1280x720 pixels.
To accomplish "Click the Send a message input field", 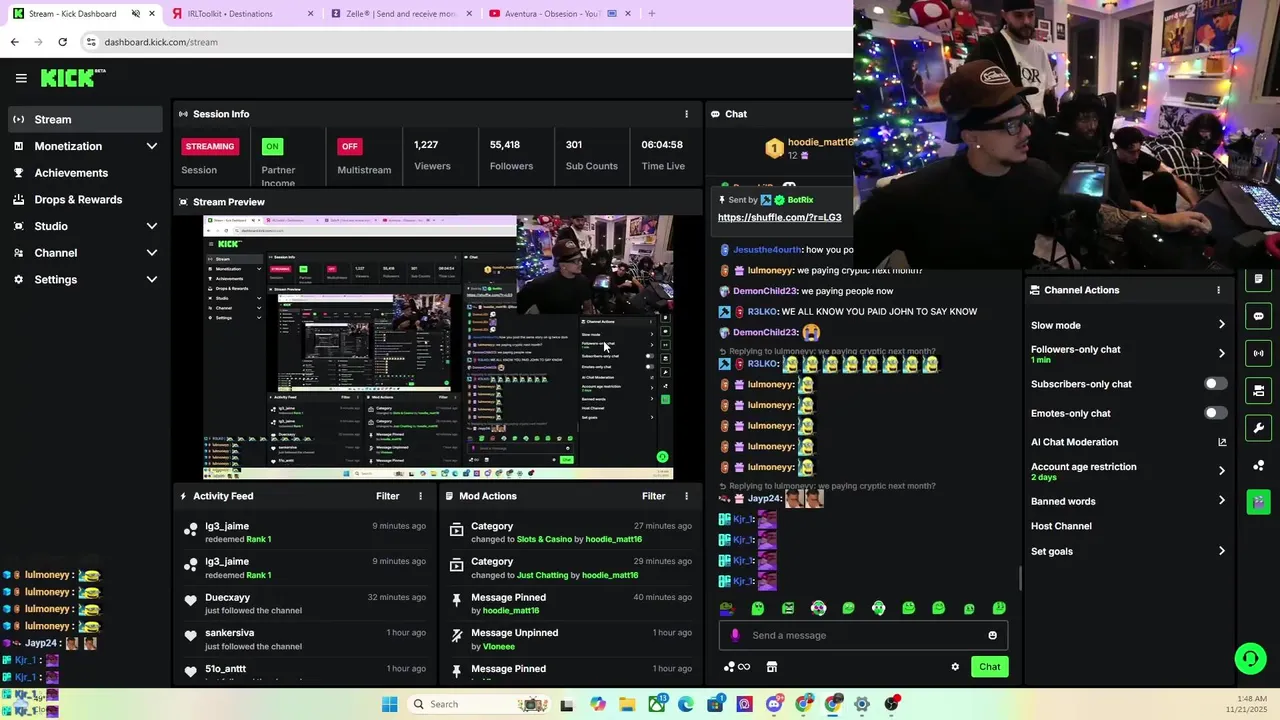I will point(863,635).
